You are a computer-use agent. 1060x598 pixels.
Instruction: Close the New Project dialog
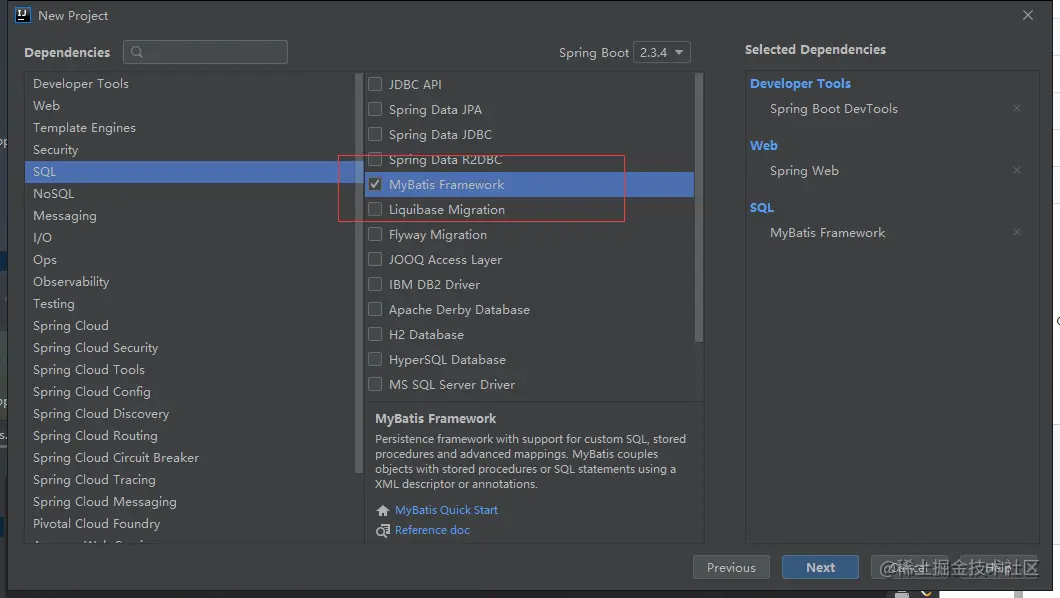click(x=1028, y=15)
